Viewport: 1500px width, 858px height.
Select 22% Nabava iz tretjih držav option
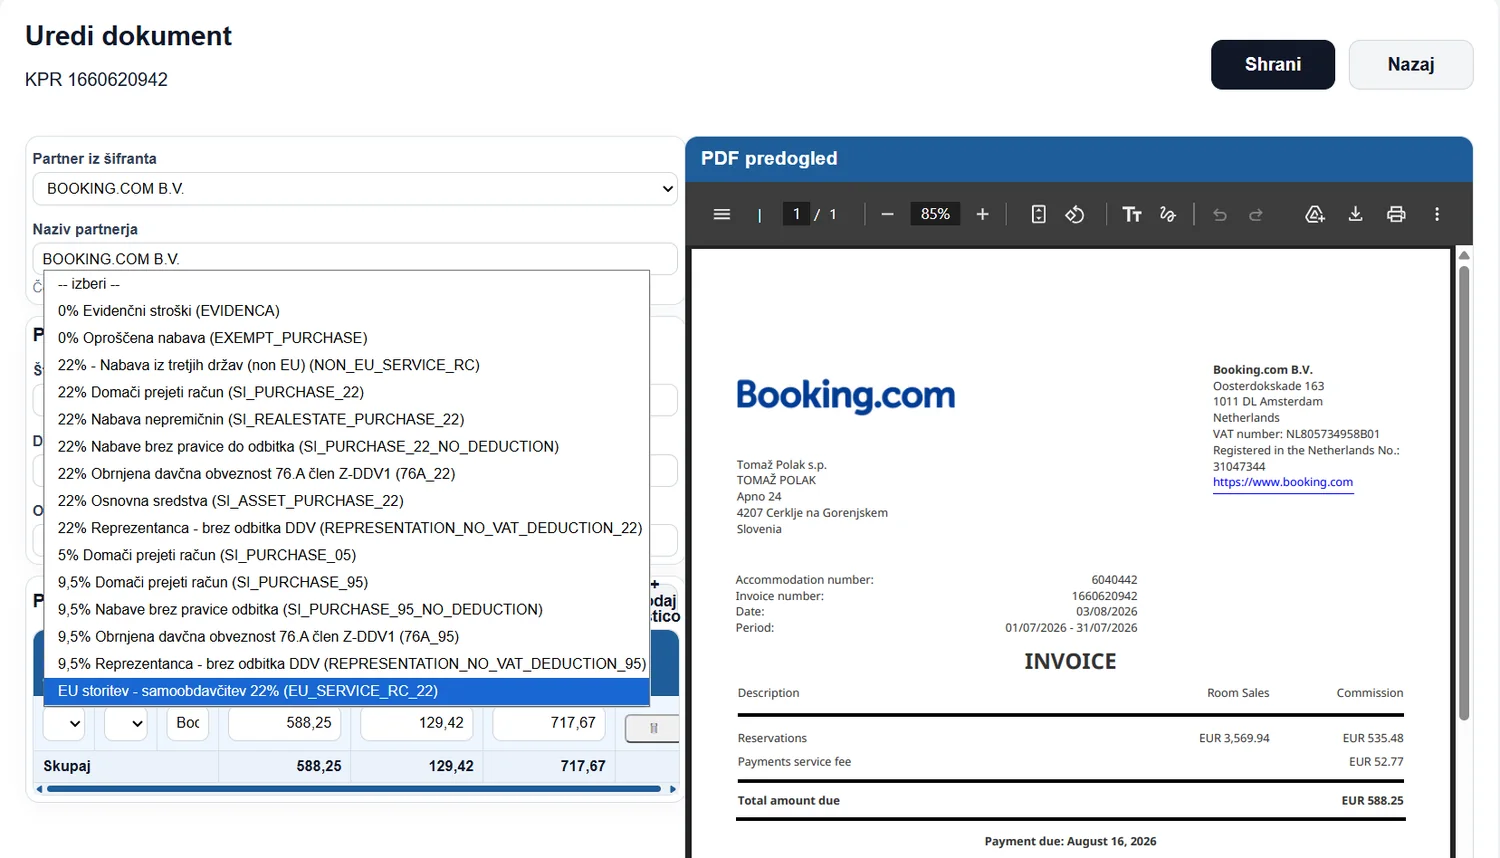point(347,365)
